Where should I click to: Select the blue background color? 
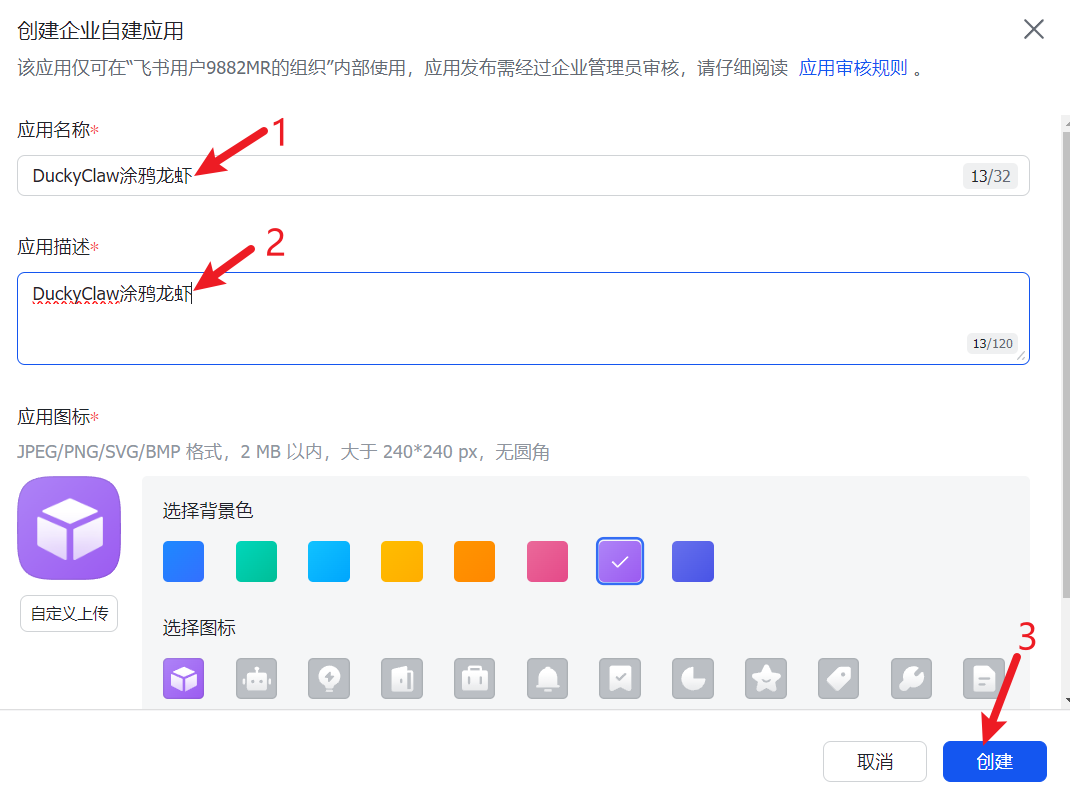click(x=184, y=561)
